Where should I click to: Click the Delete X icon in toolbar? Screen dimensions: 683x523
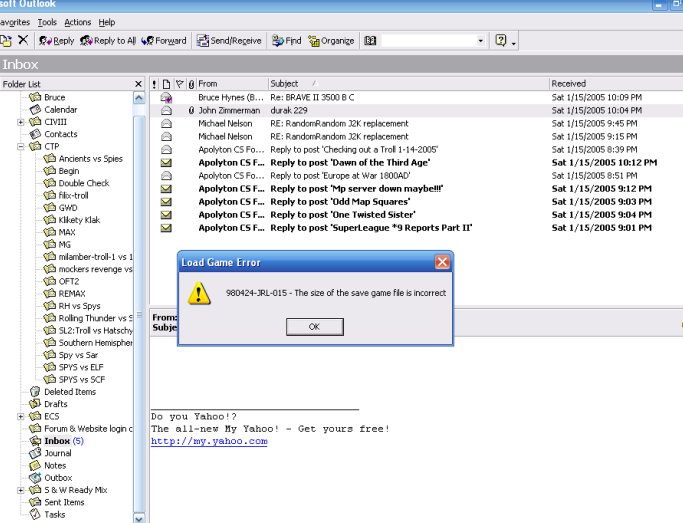[22, 41]
